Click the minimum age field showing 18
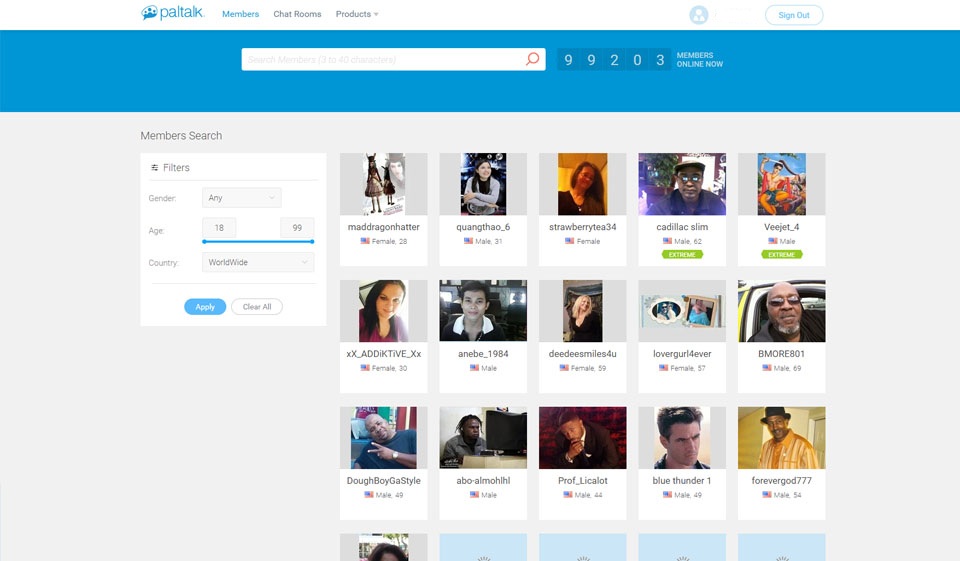The height and width of the screenshot is (561, 960). click(219, 228)
